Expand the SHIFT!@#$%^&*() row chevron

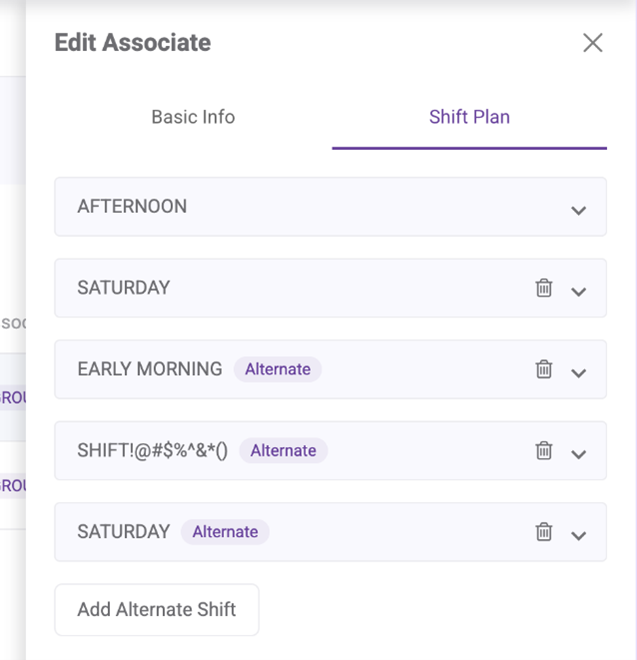(578, 453)
